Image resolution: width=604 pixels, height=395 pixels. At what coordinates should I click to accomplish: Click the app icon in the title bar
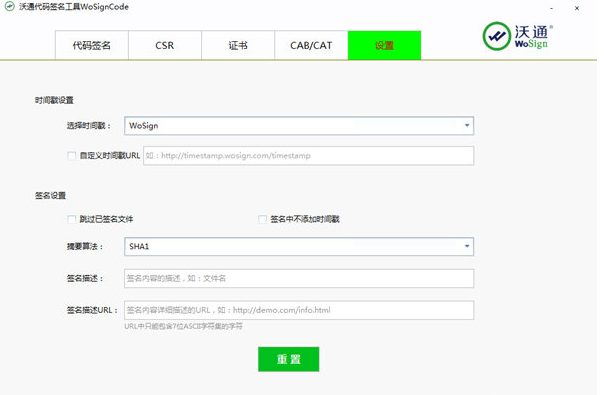click(x=10, y=7)
